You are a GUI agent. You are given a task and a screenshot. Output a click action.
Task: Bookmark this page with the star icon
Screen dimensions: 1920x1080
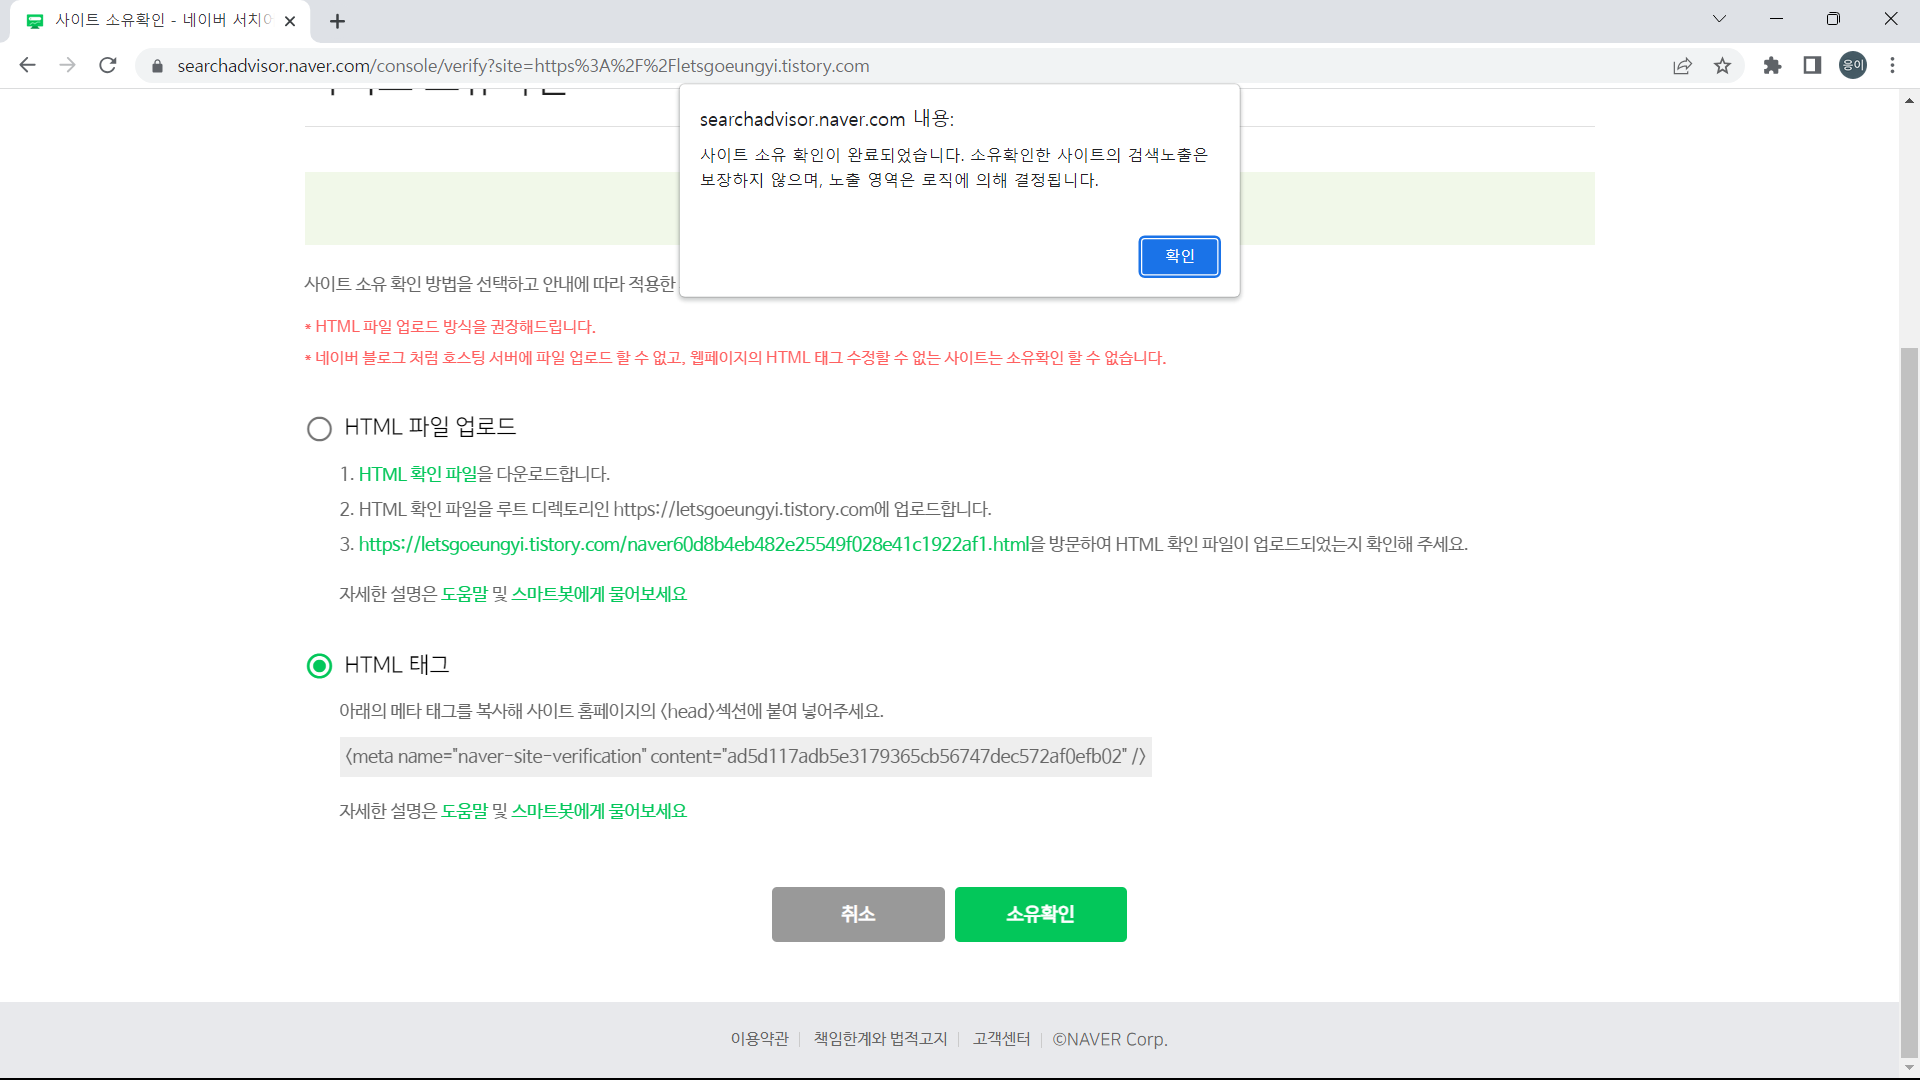(1723, 66)
